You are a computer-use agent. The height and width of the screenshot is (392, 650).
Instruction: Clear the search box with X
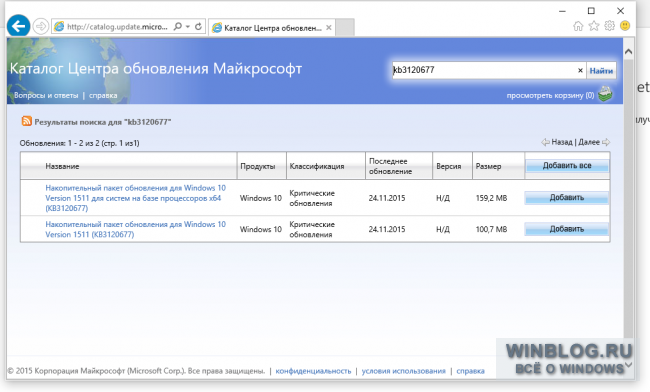point(580,70)
